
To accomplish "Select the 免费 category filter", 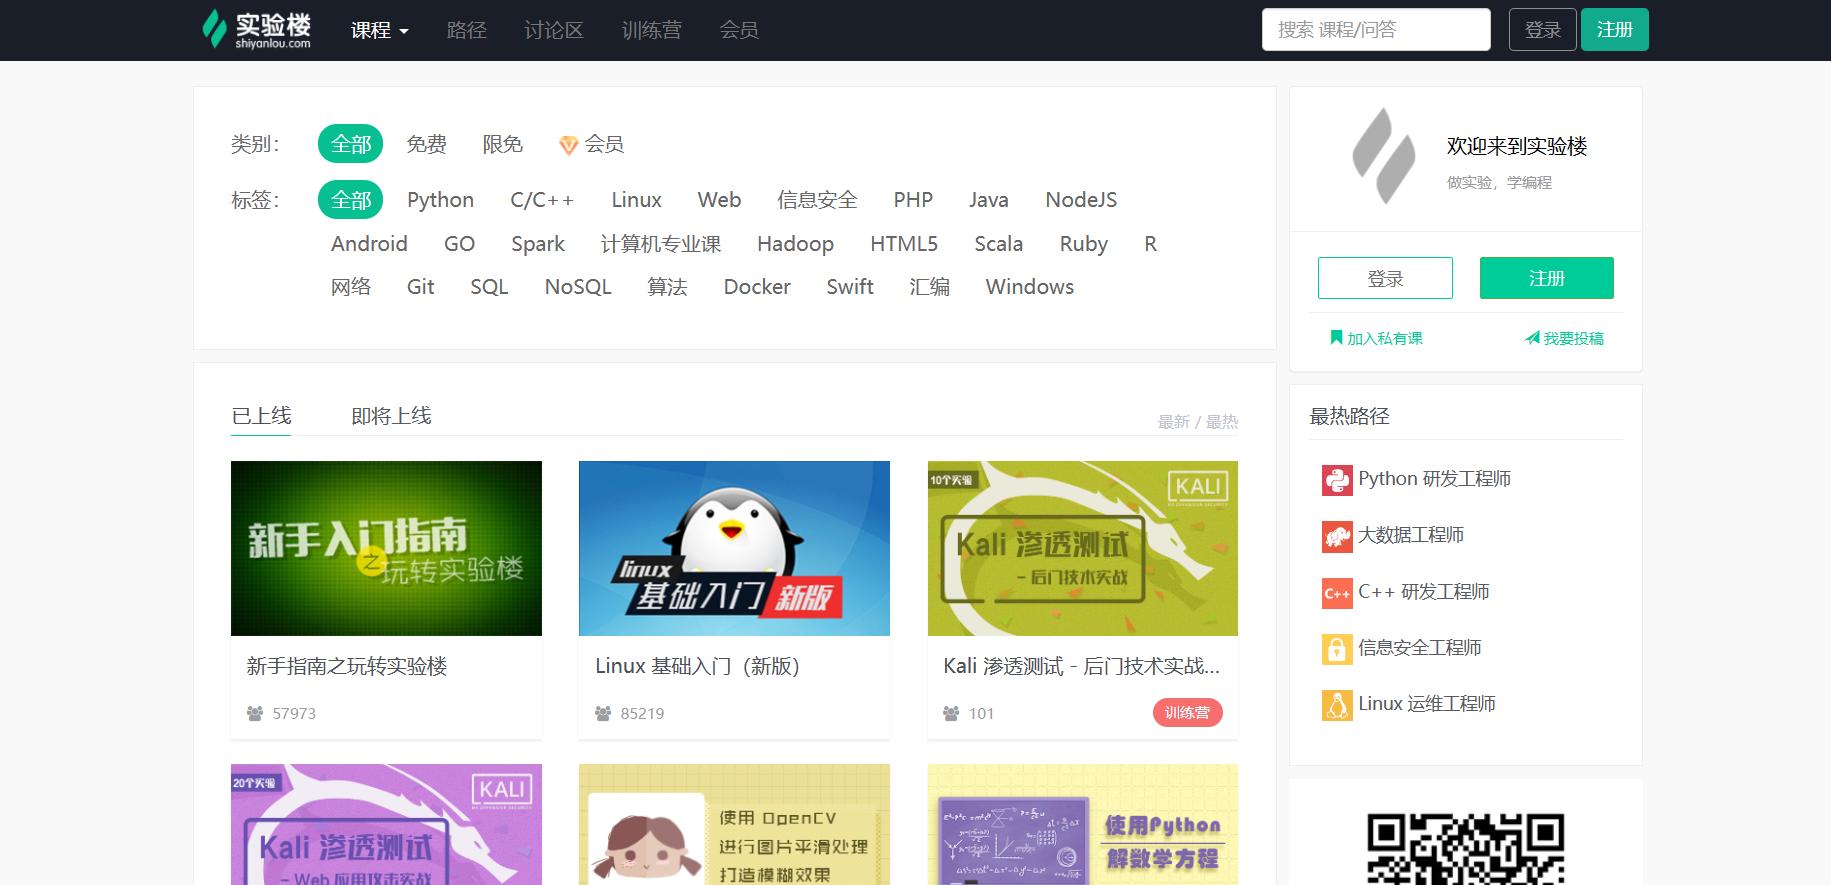I will [426, 144].
